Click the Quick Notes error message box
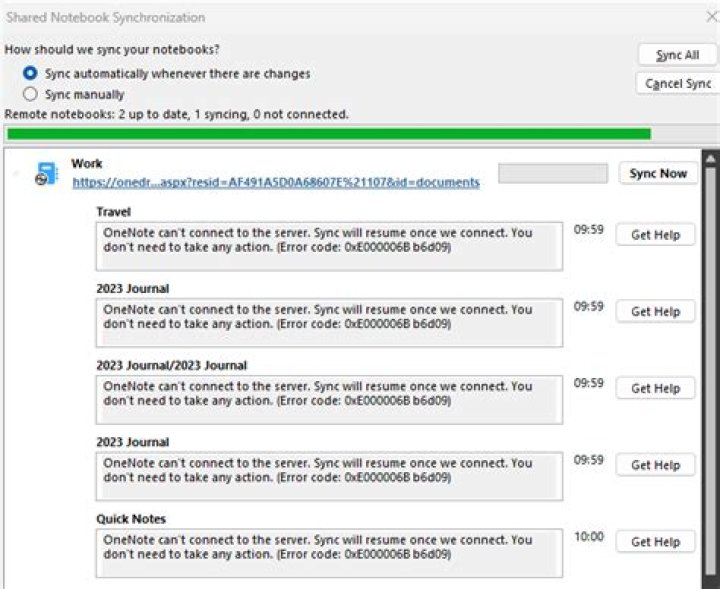Viewport: 720px width, 589px height. (x=329, y=553)
